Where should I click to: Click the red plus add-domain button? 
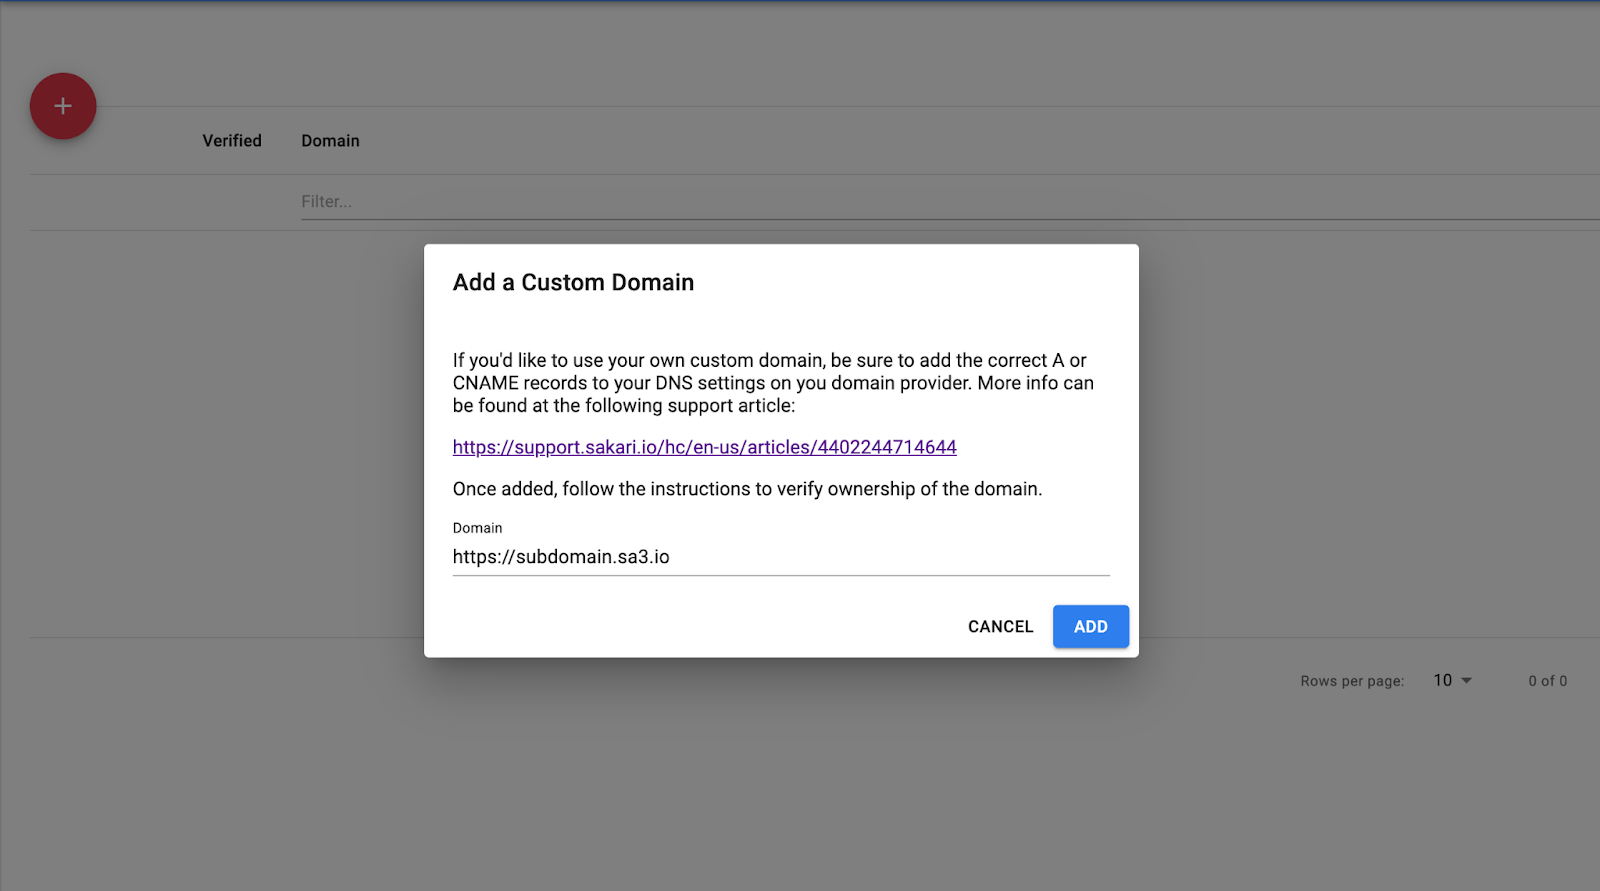coord(63,106)
